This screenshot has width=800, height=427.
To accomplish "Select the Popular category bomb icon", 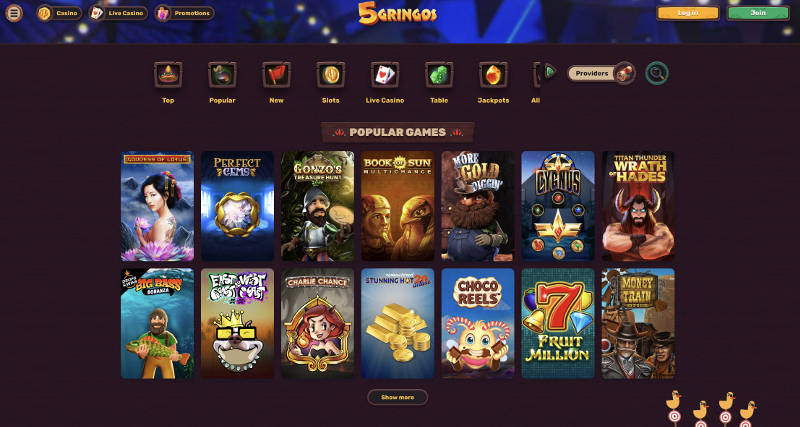I will [222, 74].
